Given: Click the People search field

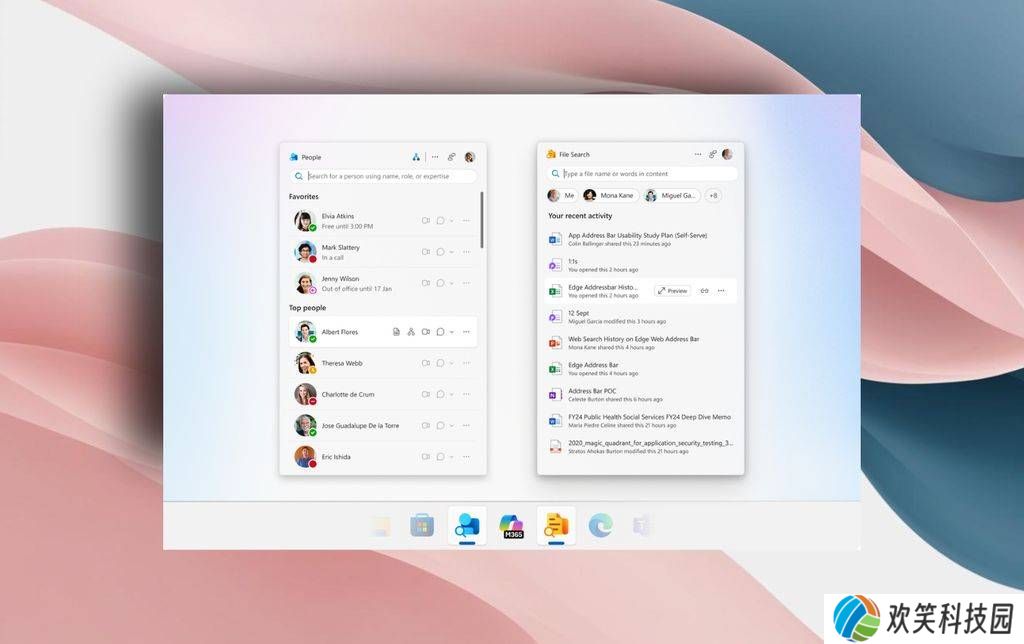Looking at the screenshot, I should click(383, 176).
